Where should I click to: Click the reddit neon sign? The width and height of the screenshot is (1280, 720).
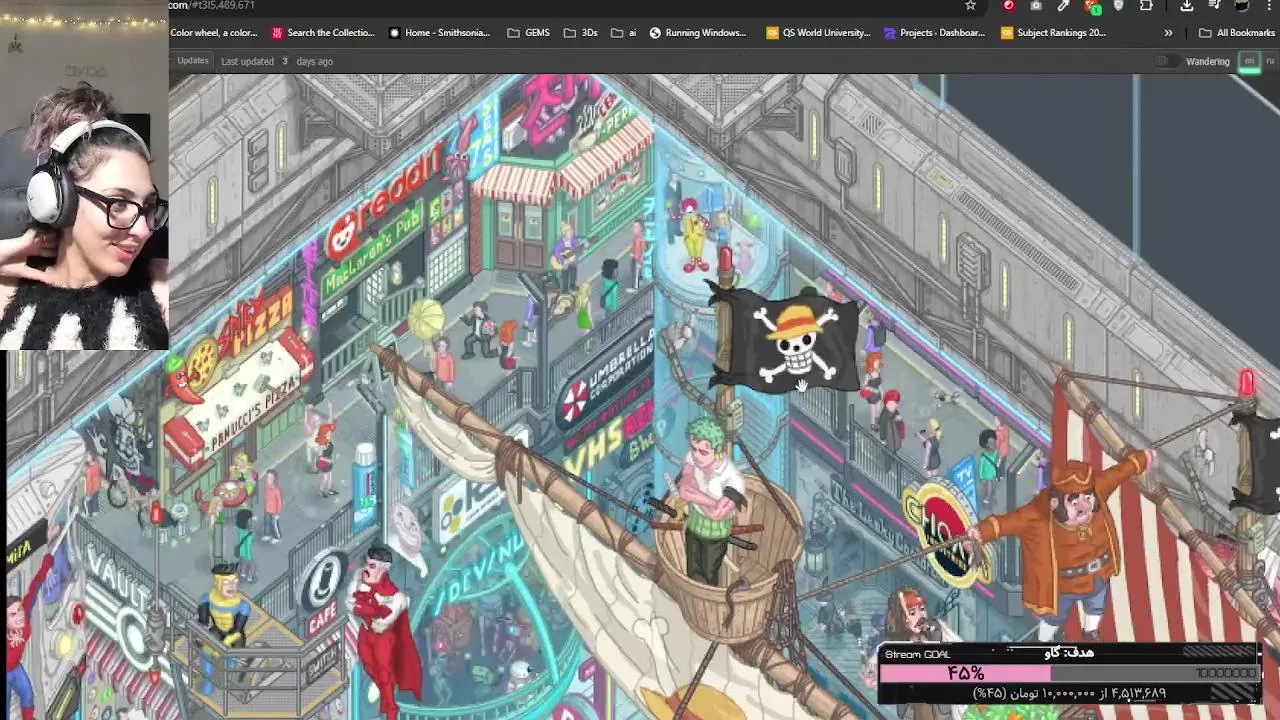coord(387,205)
